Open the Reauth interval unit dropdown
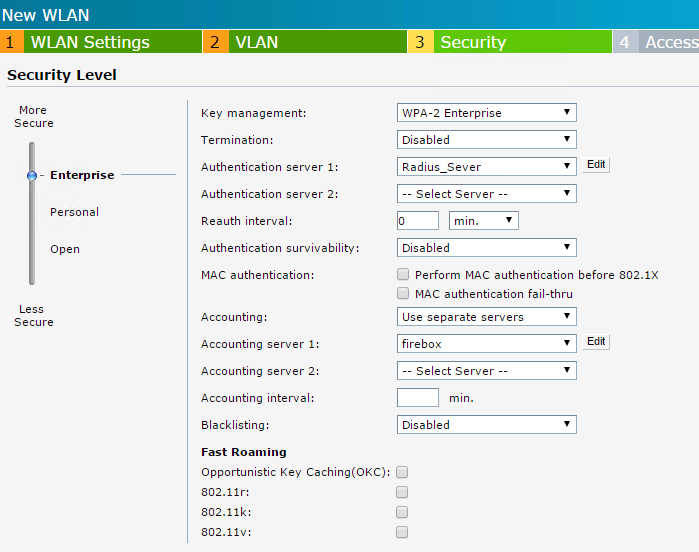 (x=484, y=221)
